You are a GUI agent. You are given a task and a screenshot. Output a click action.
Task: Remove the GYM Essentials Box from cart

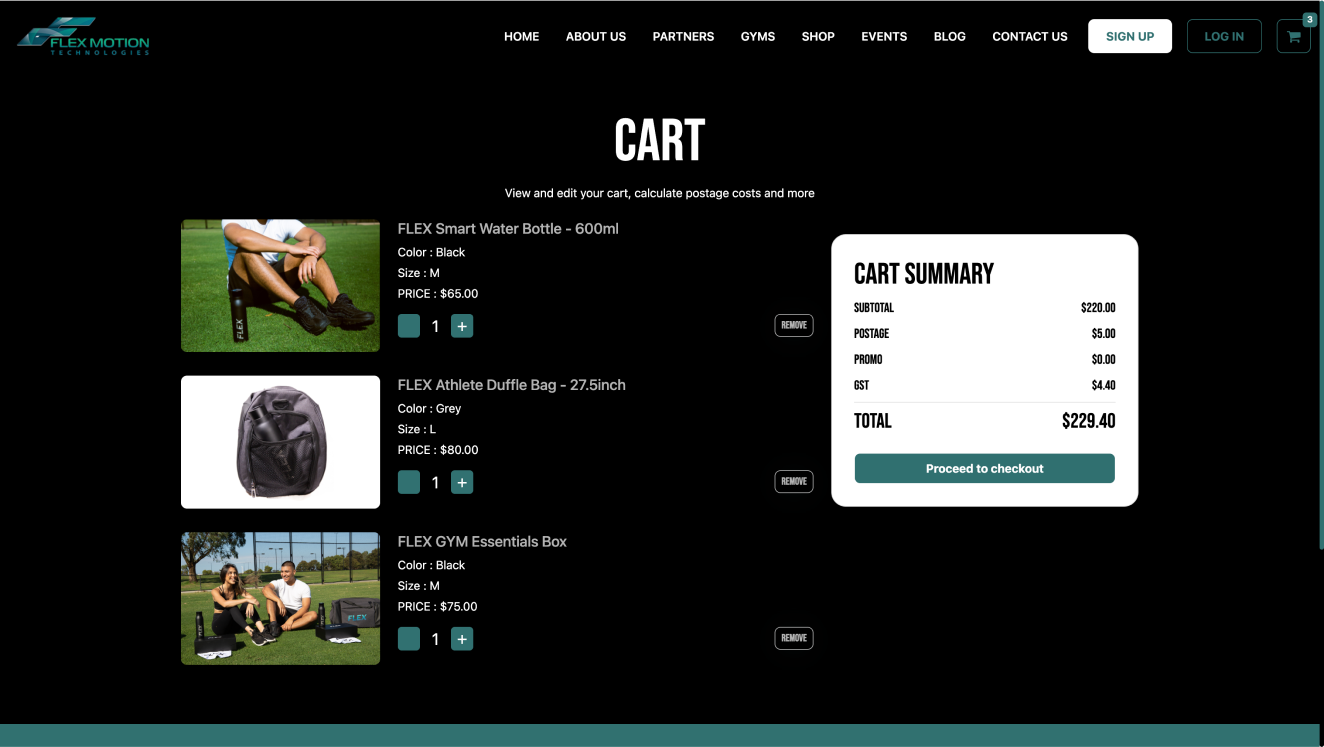[793, 638]
